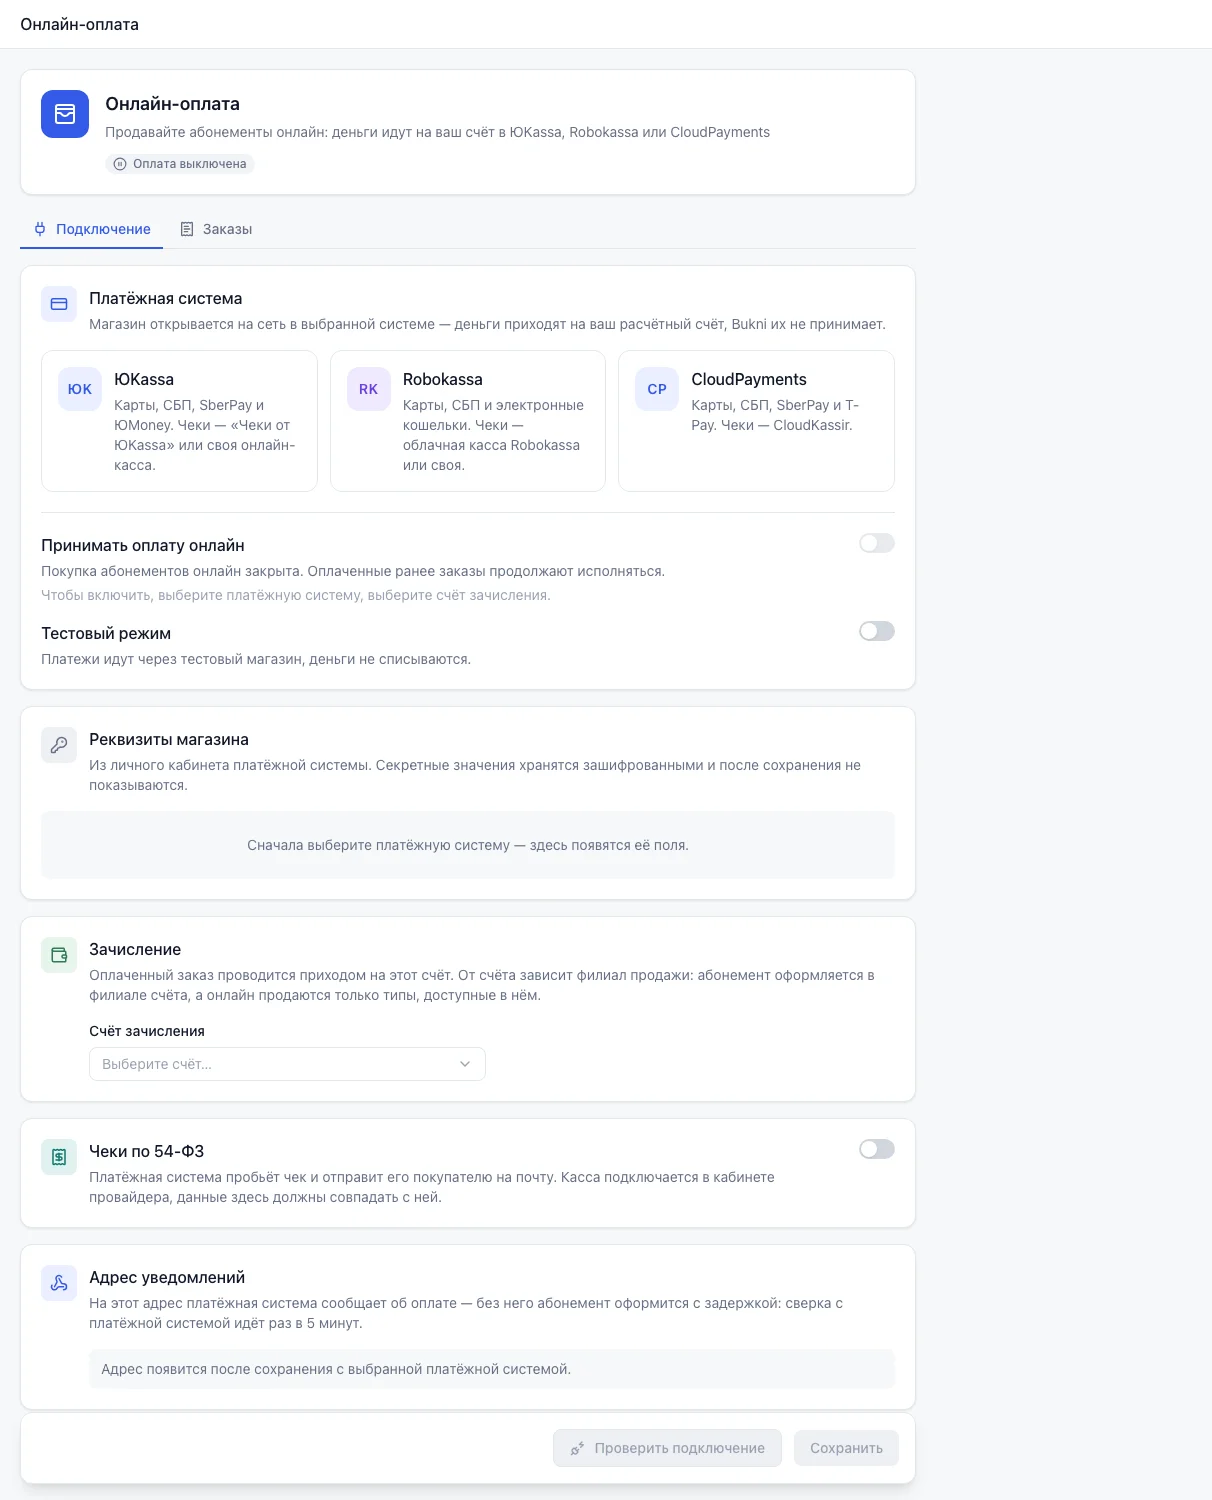Turn on Чеки по 54-ФЗ switch
Viewport: 1212px width, 1500px height.
877,1149
